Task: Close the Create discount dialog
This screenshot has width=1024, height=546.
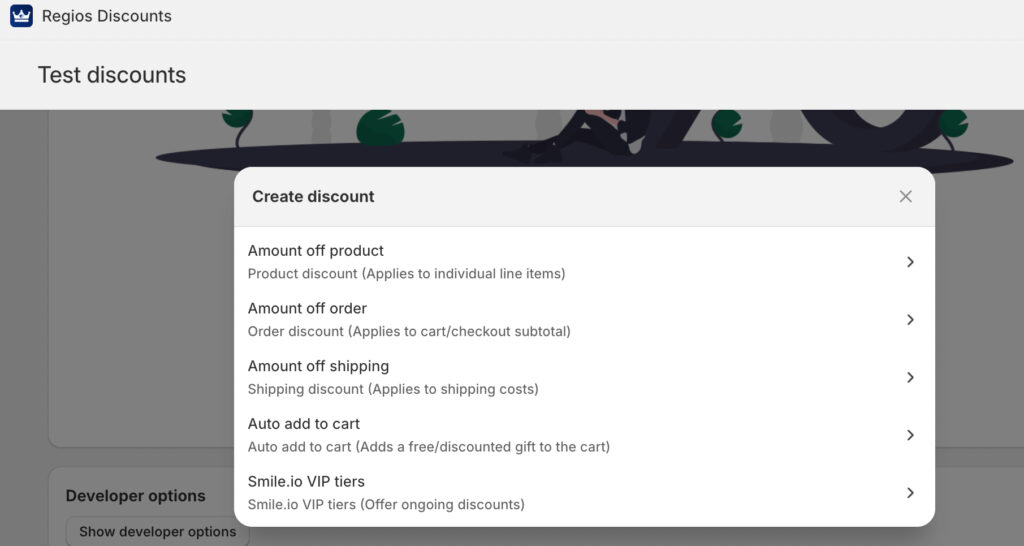Action: tap(905, 197)
